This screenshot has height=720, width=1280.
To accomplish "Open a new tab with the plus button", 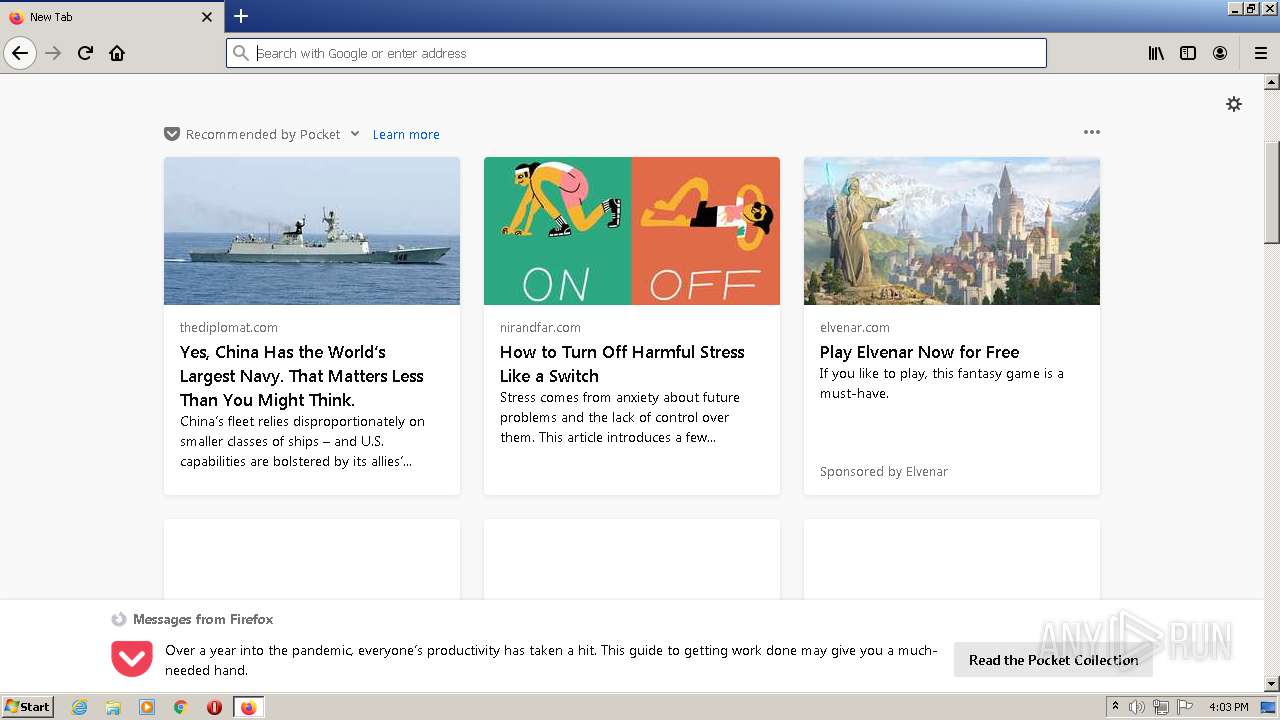I will pyautogui.click(x=241, y=16).
